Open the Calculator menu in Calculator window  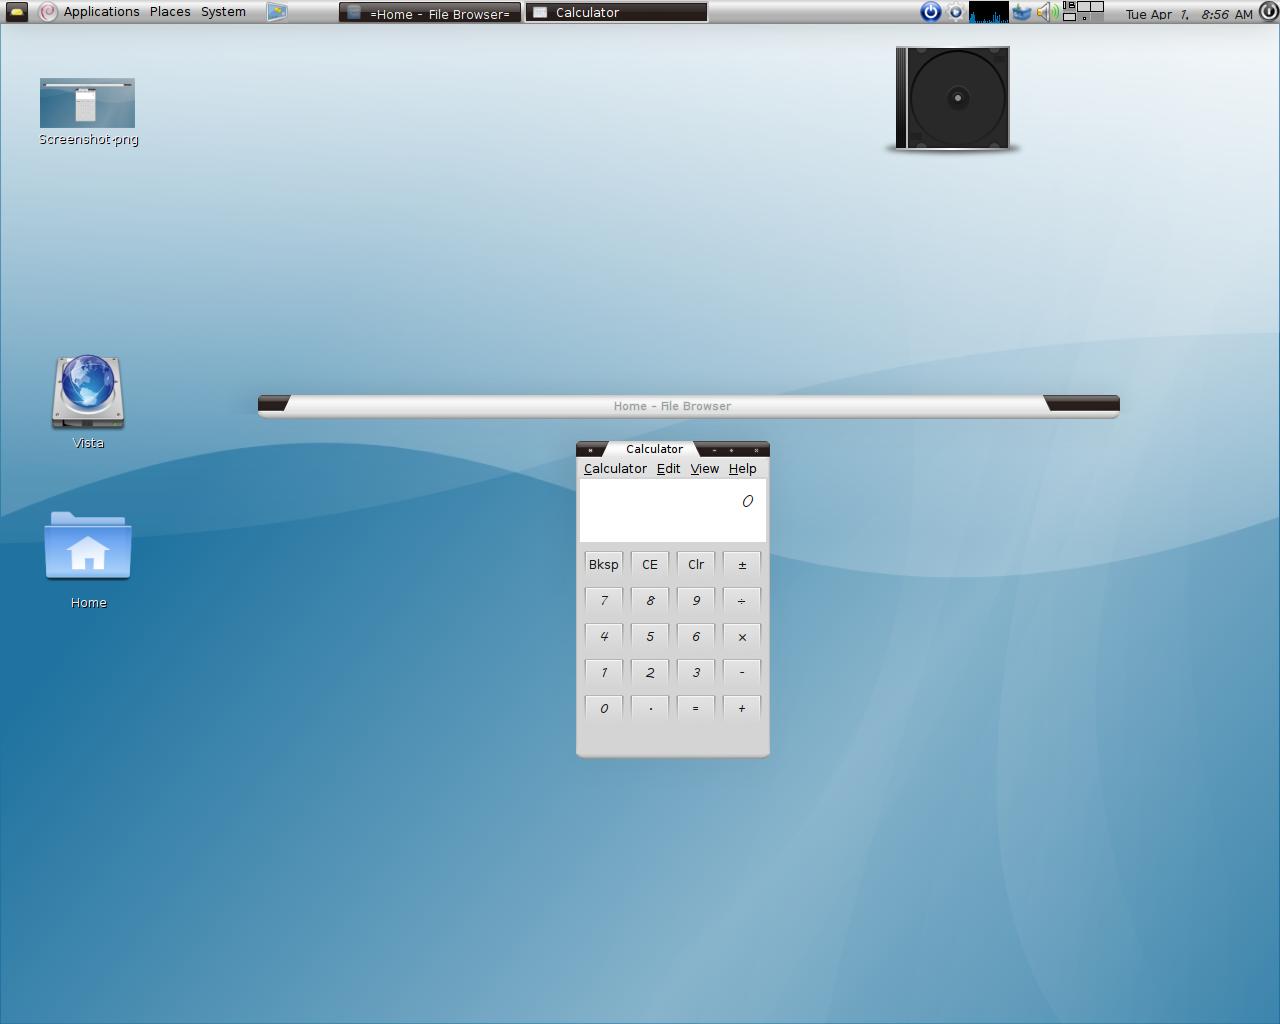(x=615, y=468)
